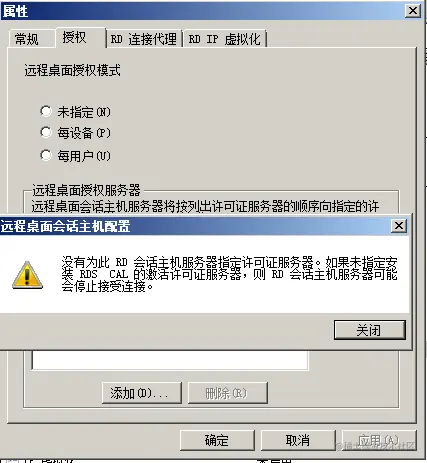Image resolution: width=427 pixels, height=463 pixels.
Task: Go to the RD 连接代理 tab
Action: (x=144, y=39)
